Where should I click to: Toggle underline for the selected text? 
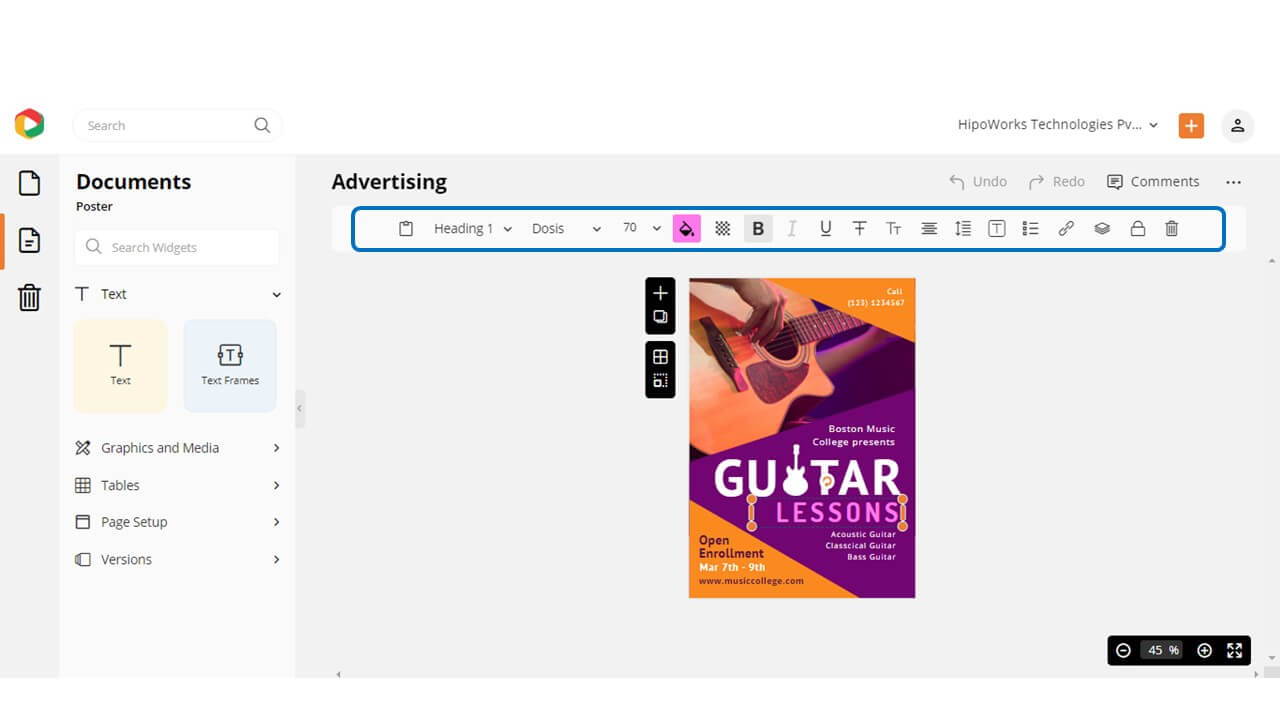point(825,228)
